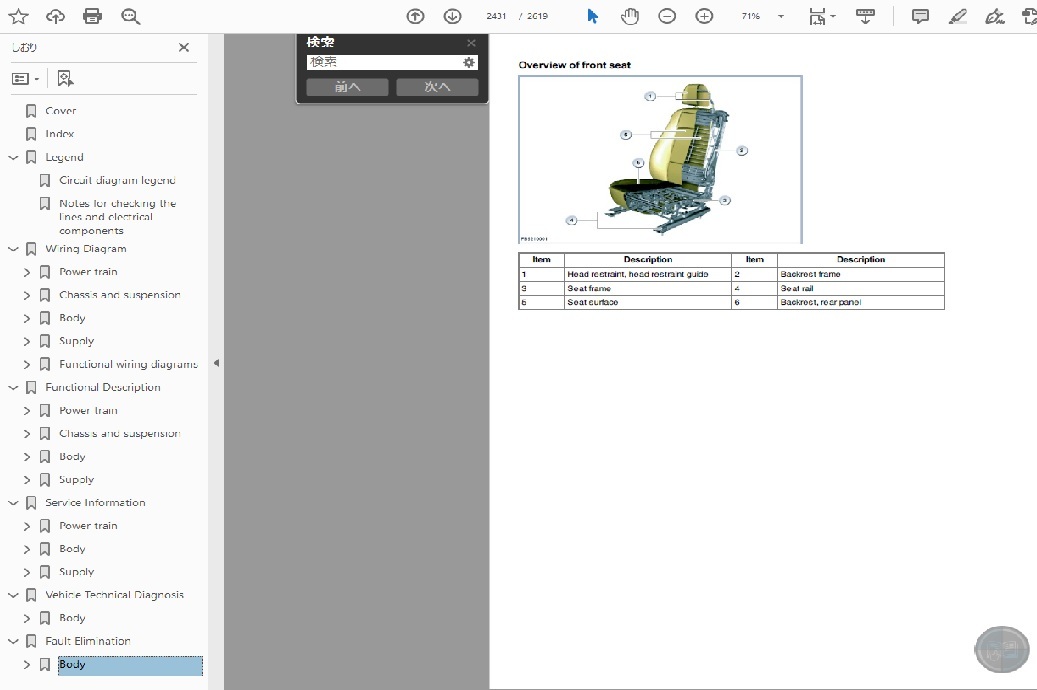1037x690 pixels.
Task: Expand Supply under Wiring Diagram
Action: tap(27, 341)
